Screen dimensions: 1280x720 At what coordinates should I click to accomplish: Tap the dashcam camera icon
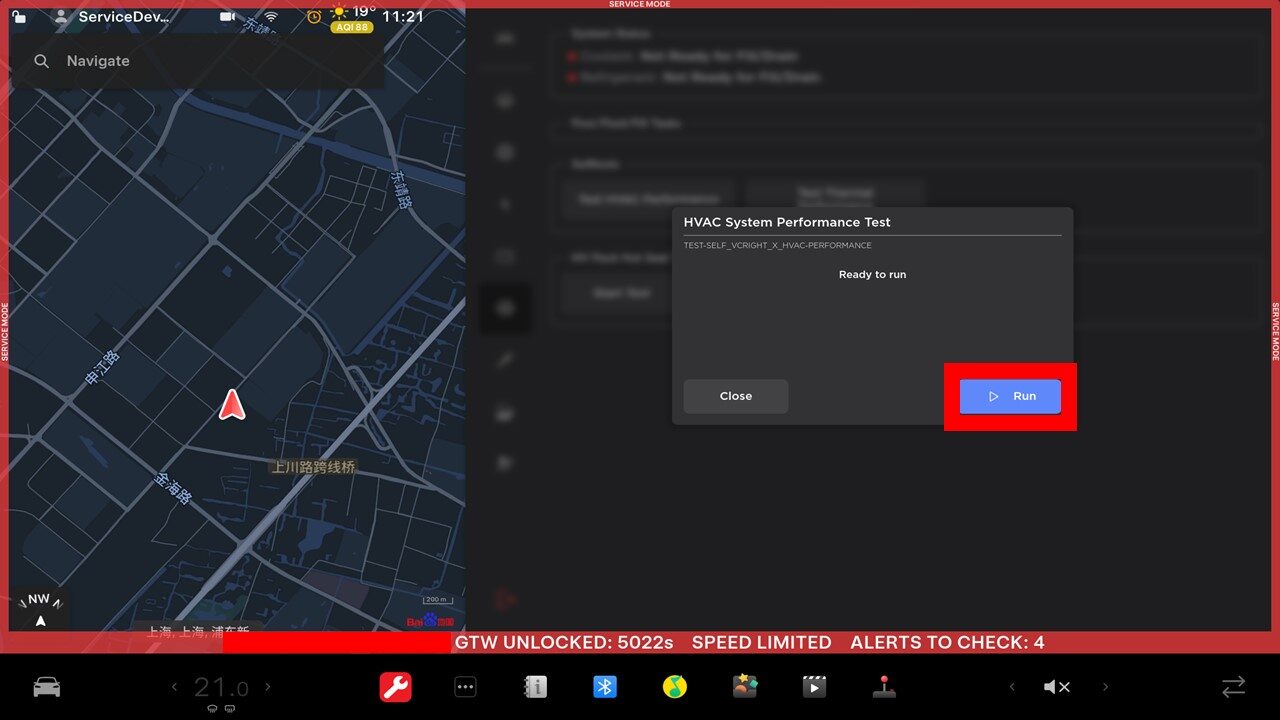click(228, 17)
